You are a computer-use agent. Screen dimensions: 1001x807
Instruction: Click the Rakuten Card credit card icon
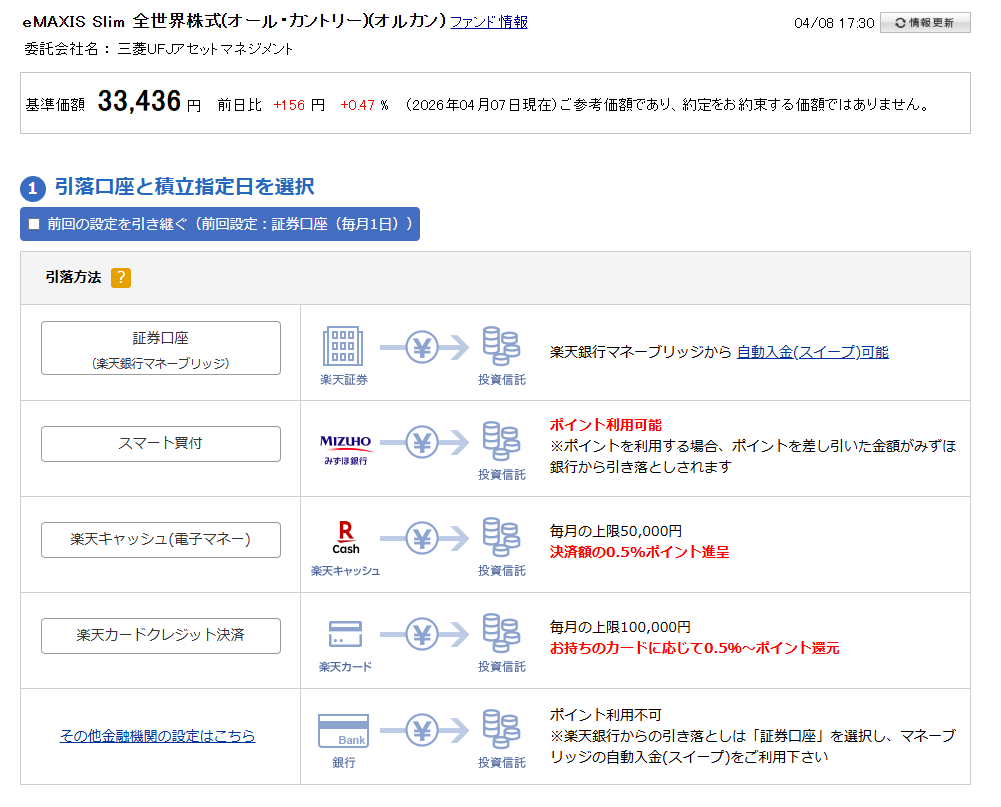tap(345, 634)
